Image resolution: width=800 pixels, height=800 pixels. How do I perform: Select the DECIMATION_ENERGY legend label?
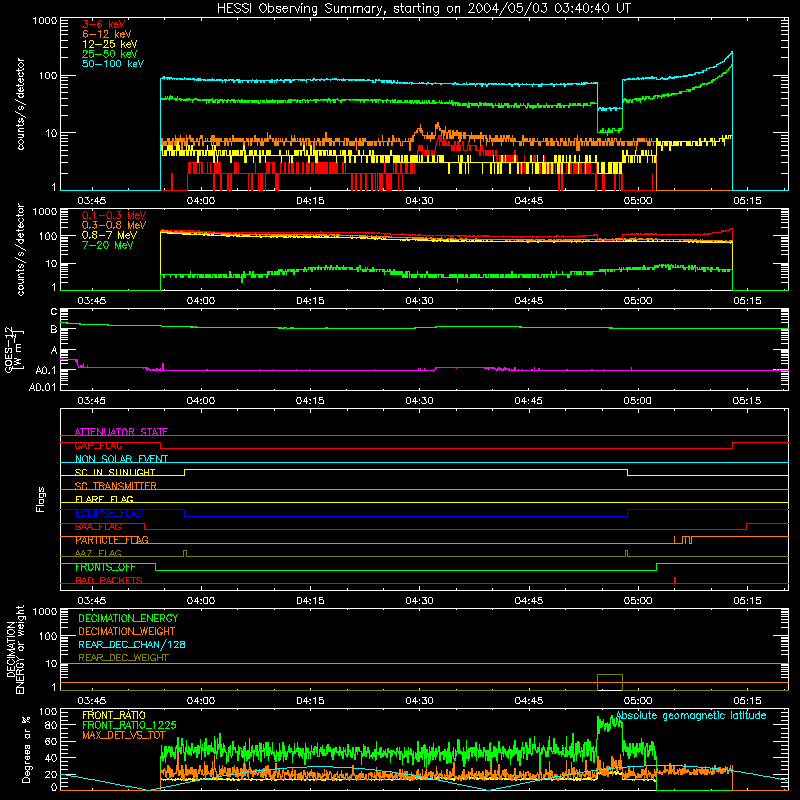point(128,618)
